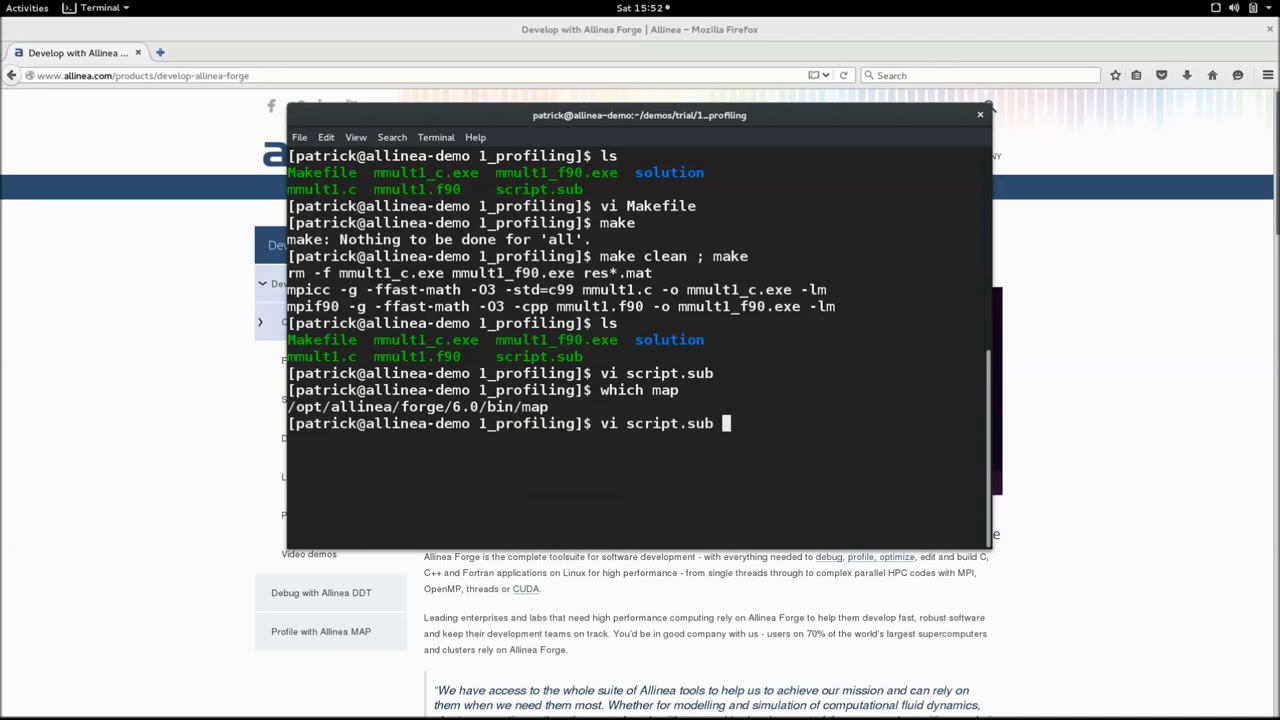Follow the 'profile' link in paragraph
Screen dimensions: 1280x720
point(860,557)
